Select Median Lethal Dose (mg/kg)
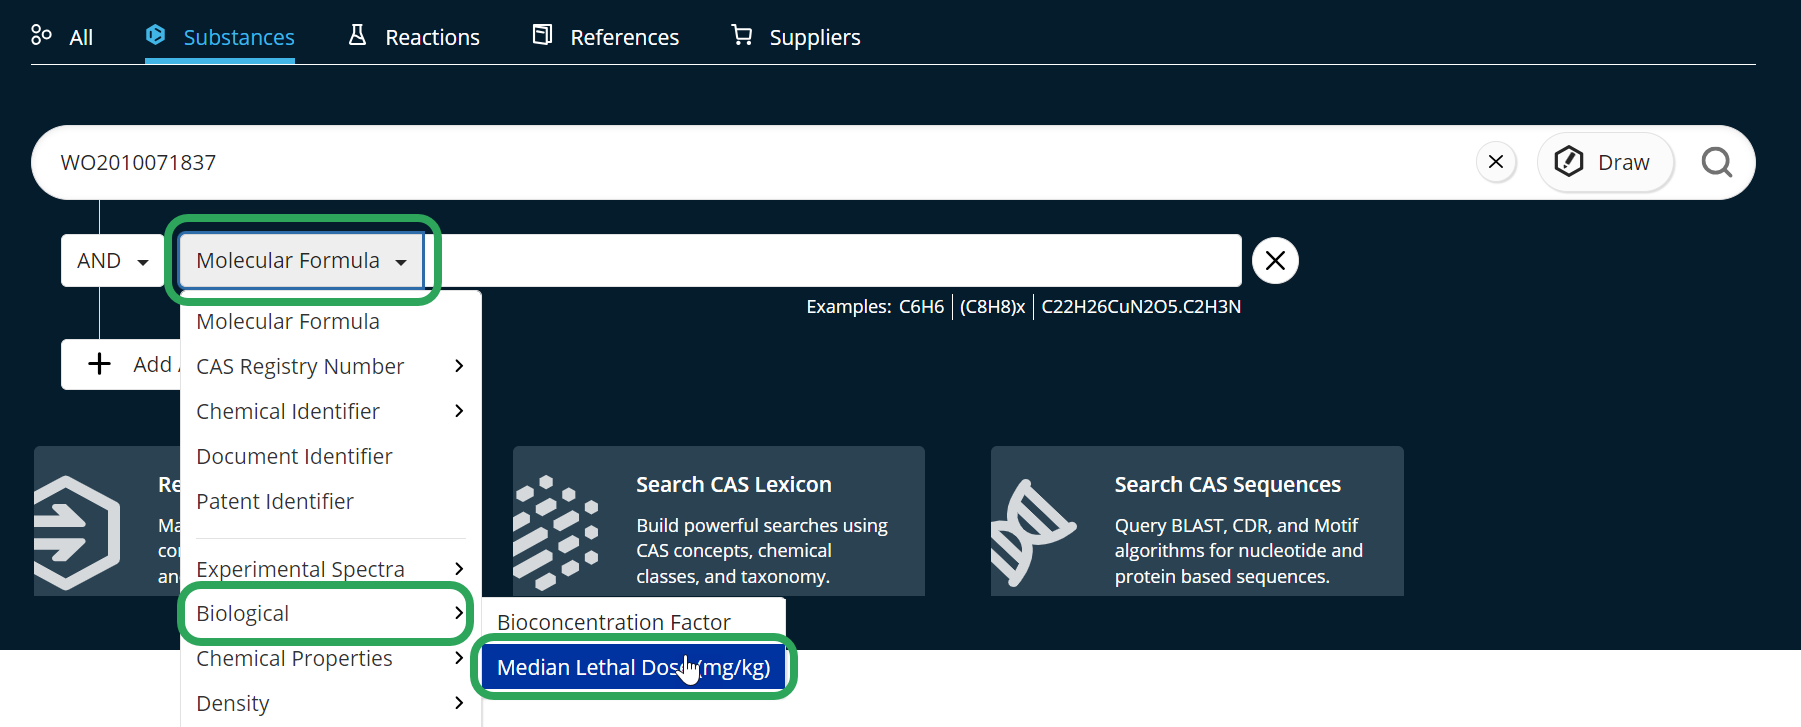1801x727 pixels. tap(634, 667)
